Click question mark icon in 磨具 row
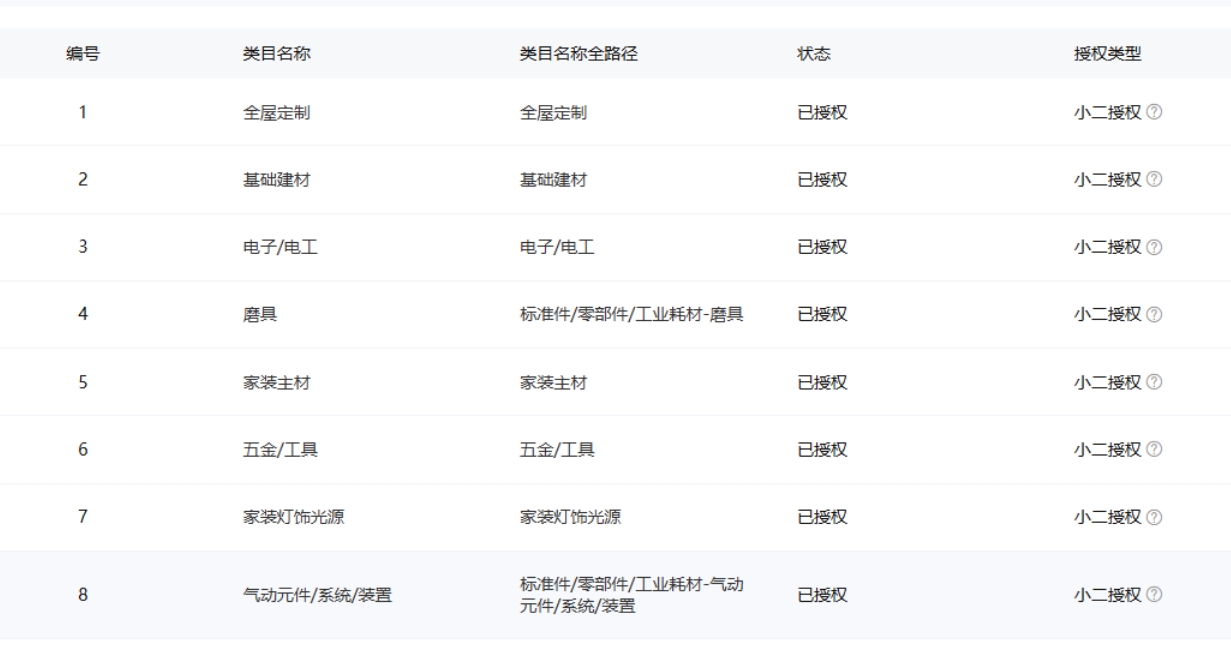This screenshot has width=1231, height=671. (x=1156, y=315)
